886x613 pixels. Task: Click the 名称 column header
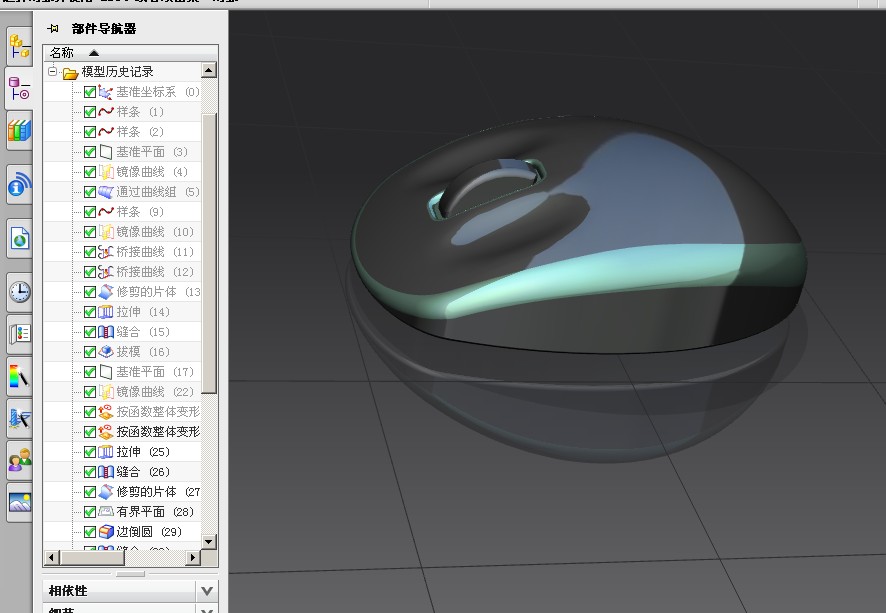pyautogui.click(x=131, y=53)
